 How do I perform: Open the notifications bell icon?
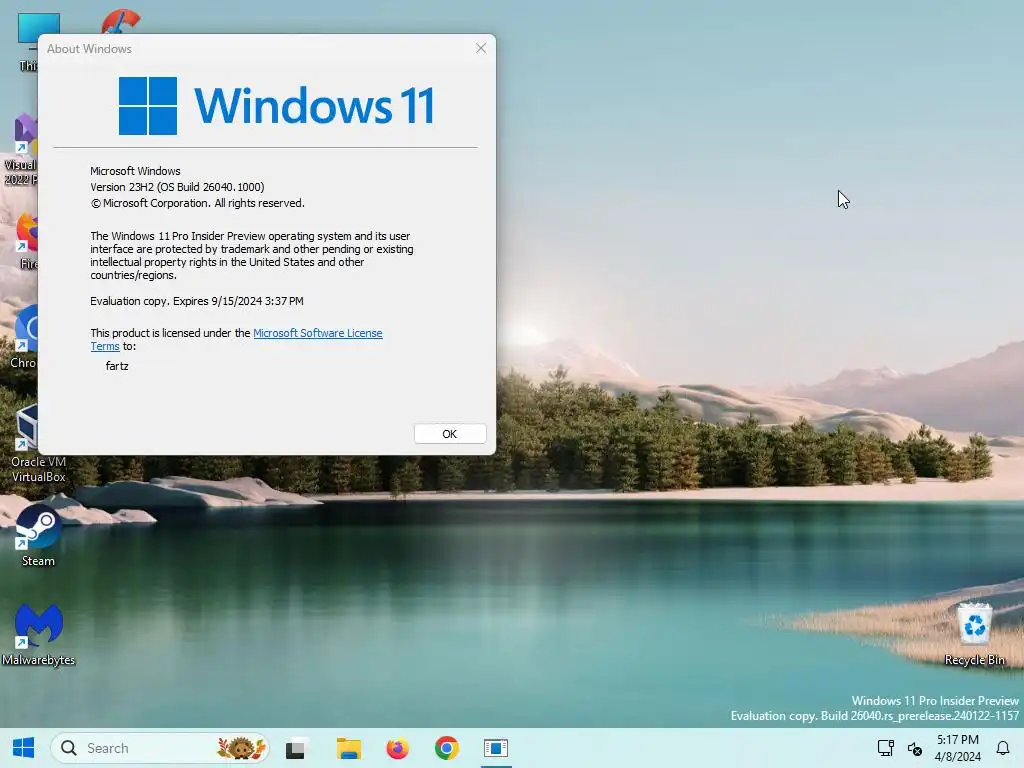(1002, 748)
